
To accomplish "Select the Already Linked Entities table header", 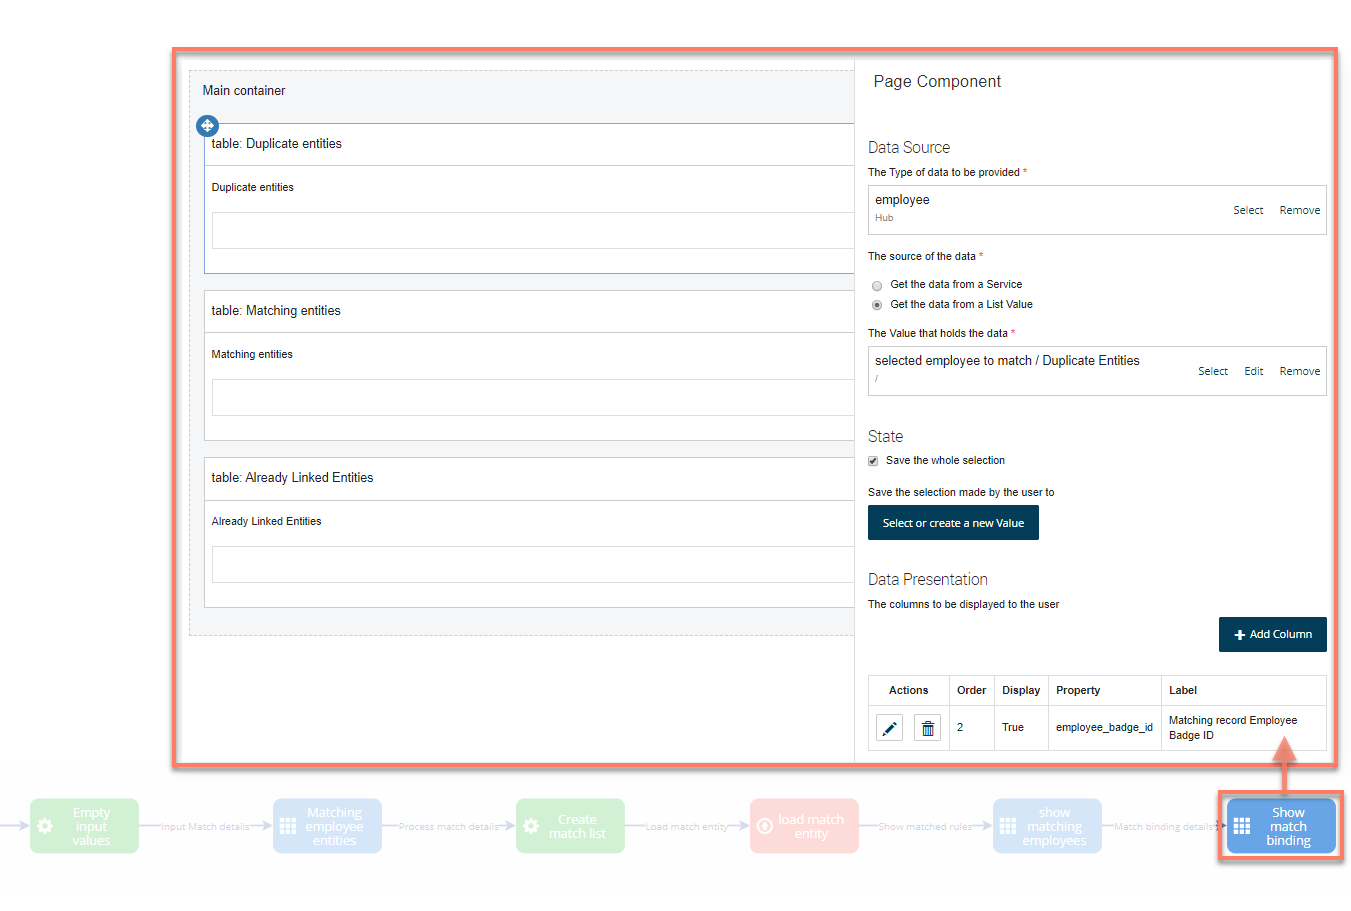I will 292,478.
